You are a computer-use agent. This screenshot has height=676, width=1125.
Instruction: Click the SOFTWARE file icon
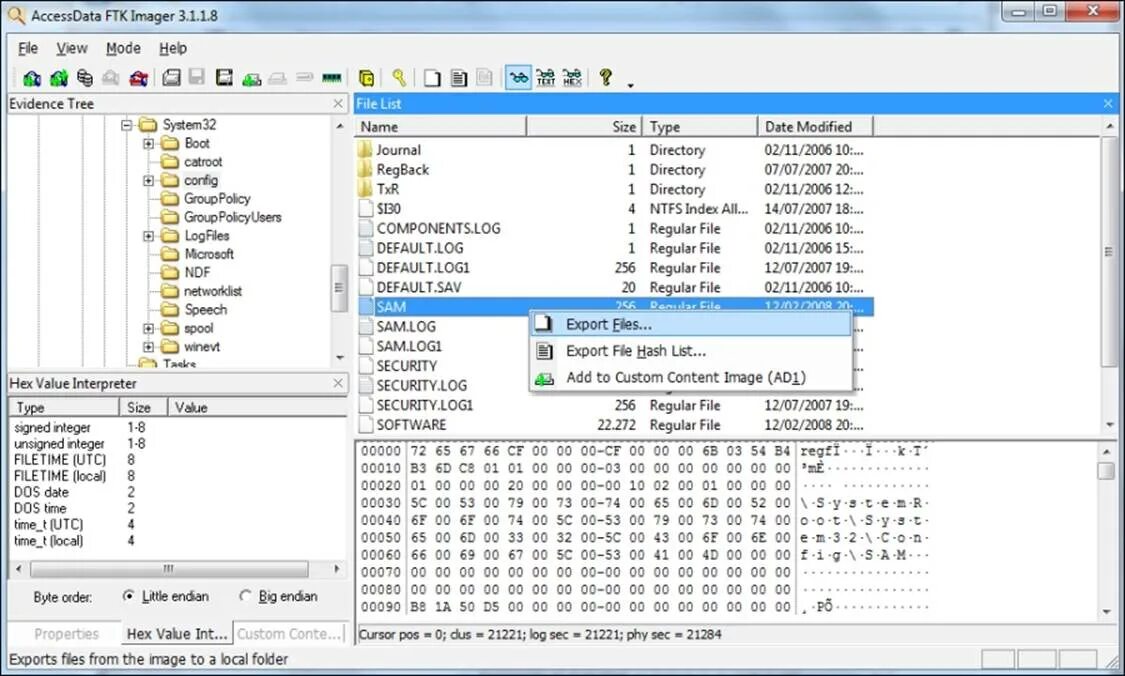click(366, 424)
